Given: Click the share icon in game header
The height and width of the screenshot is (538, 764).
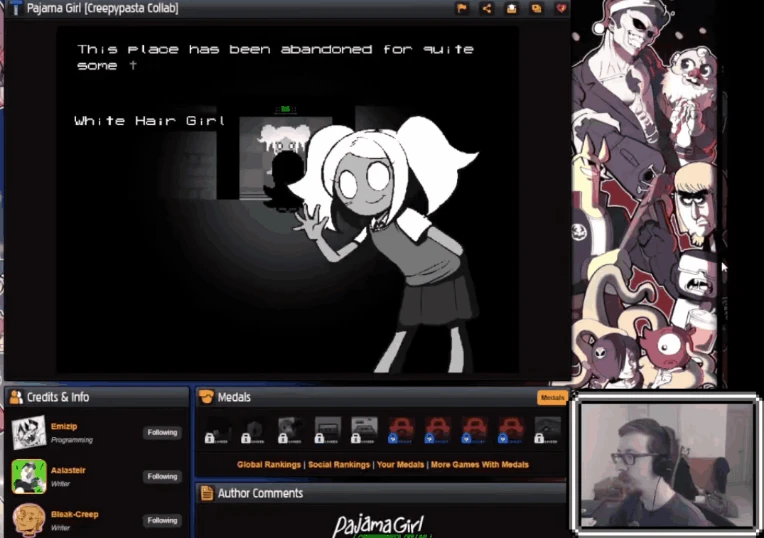Looking at the screenshot, I should click(487, 8).
